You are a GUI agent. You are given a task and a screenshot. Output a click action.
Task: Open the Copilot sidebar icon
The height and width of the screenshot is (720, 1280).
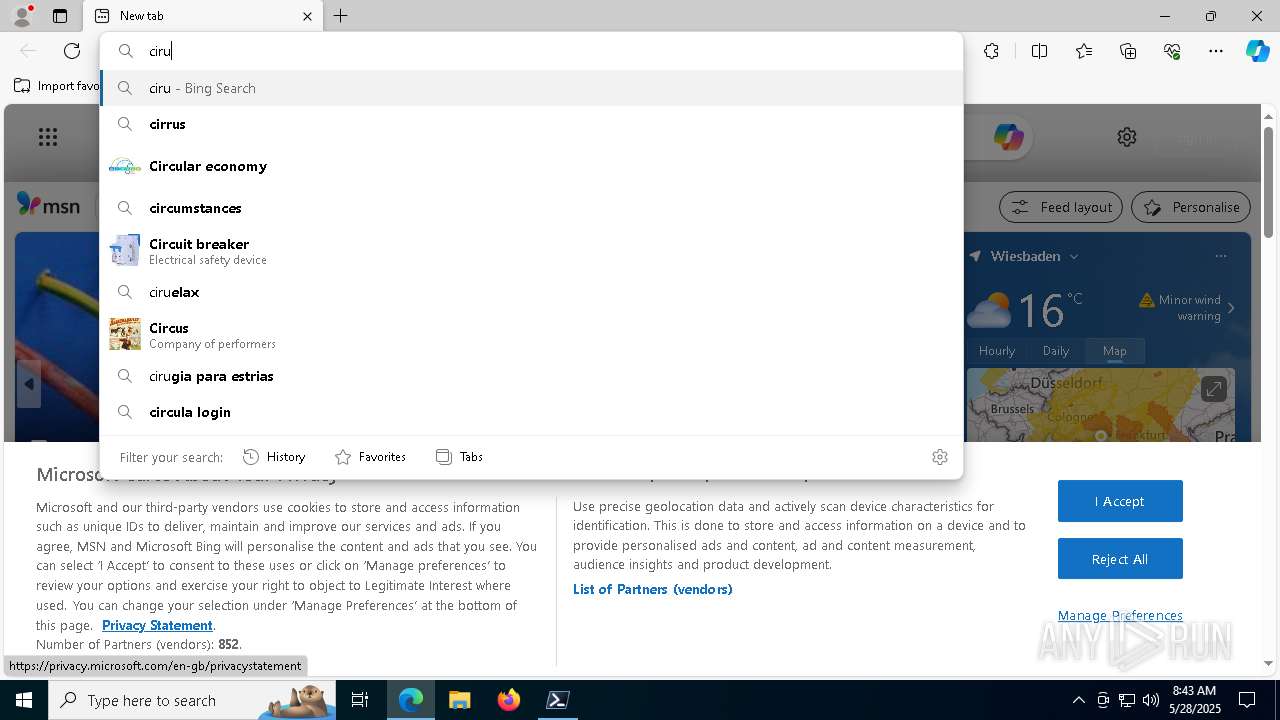pyautogui.click(x=1257, y=51)
